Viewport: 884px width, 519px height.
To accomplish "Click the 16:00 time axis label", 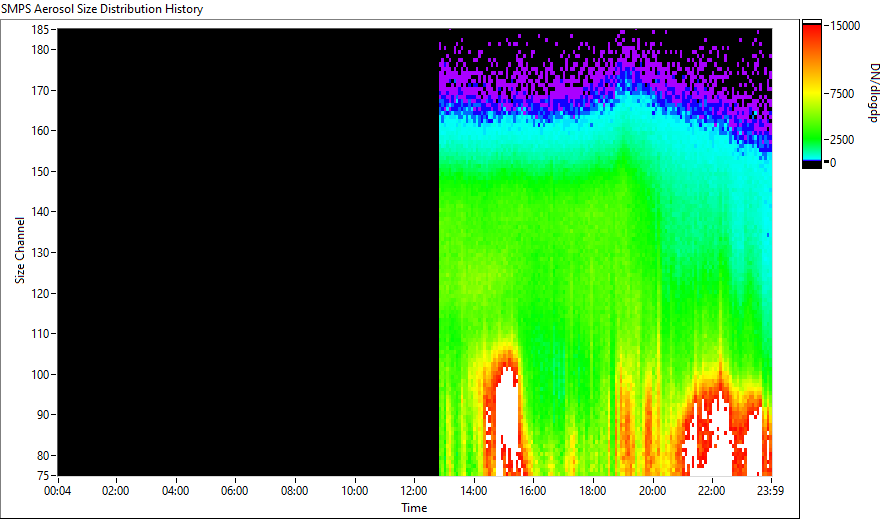I will click(533, 491).
